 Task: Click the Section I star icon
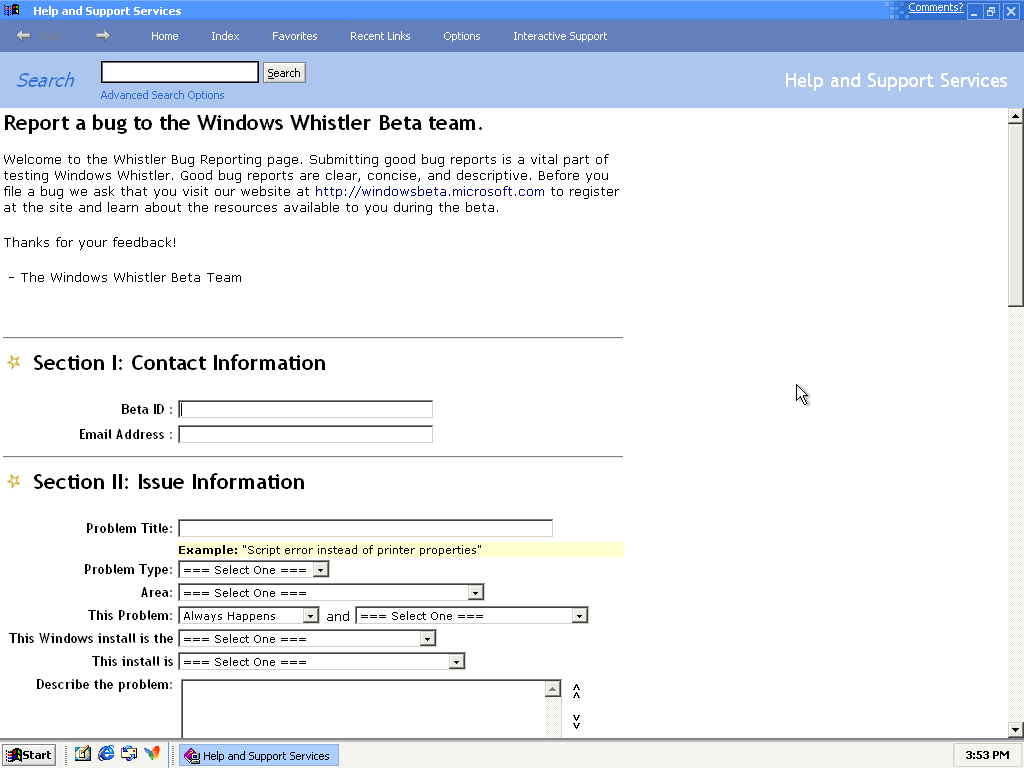(14, 362)
